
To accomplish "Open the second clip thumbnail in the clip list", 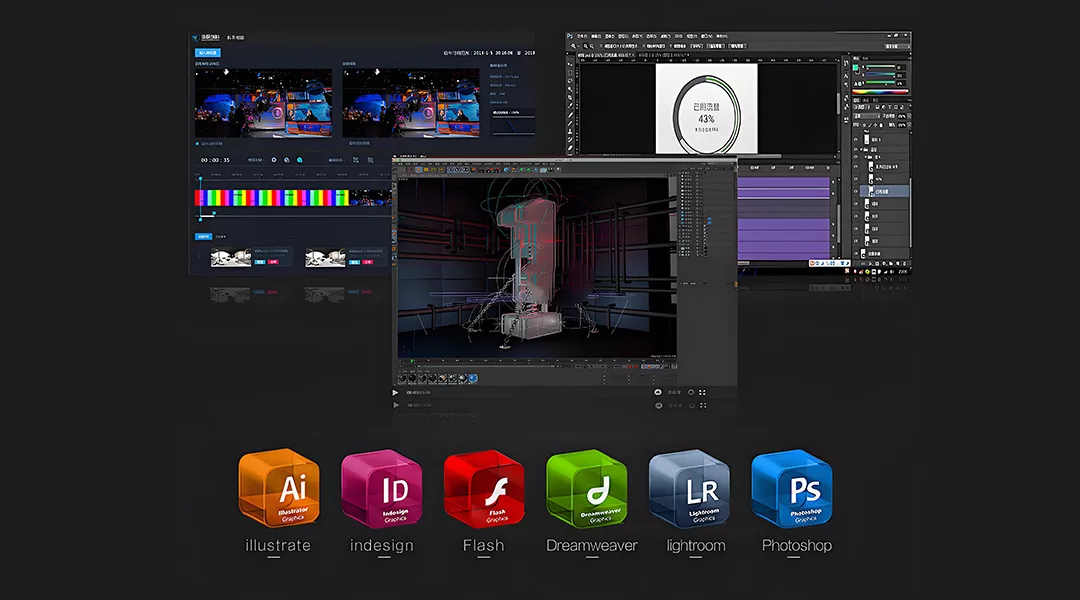I will [x=325, y=257].
